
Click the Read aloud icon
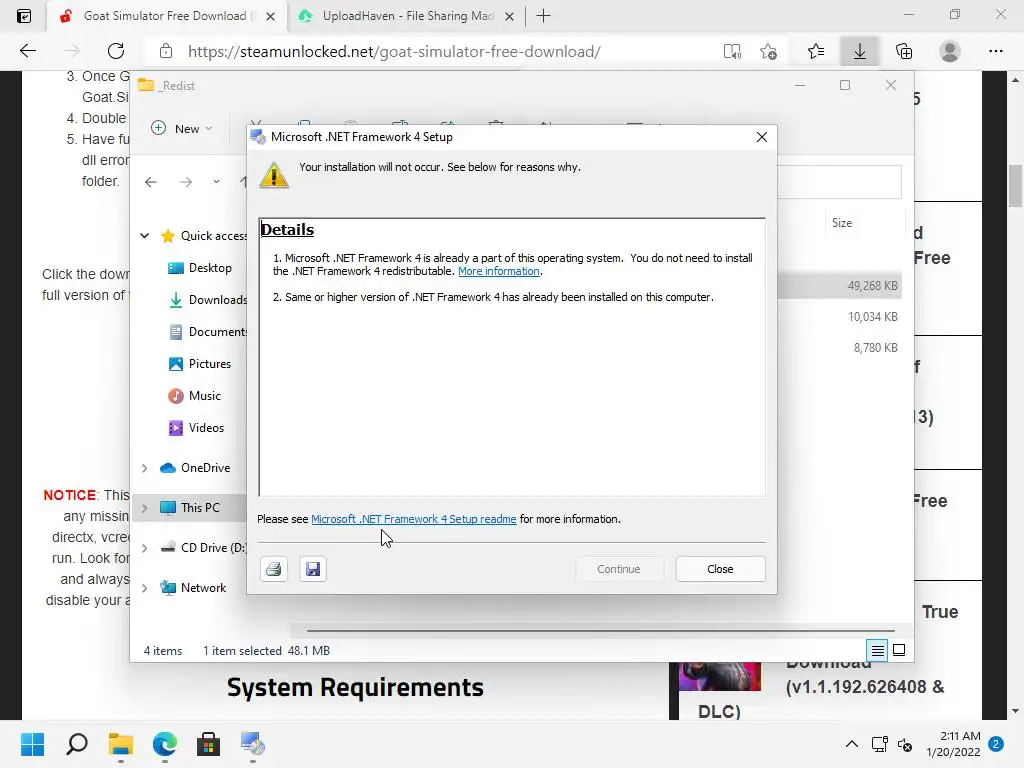coord(732,51)
